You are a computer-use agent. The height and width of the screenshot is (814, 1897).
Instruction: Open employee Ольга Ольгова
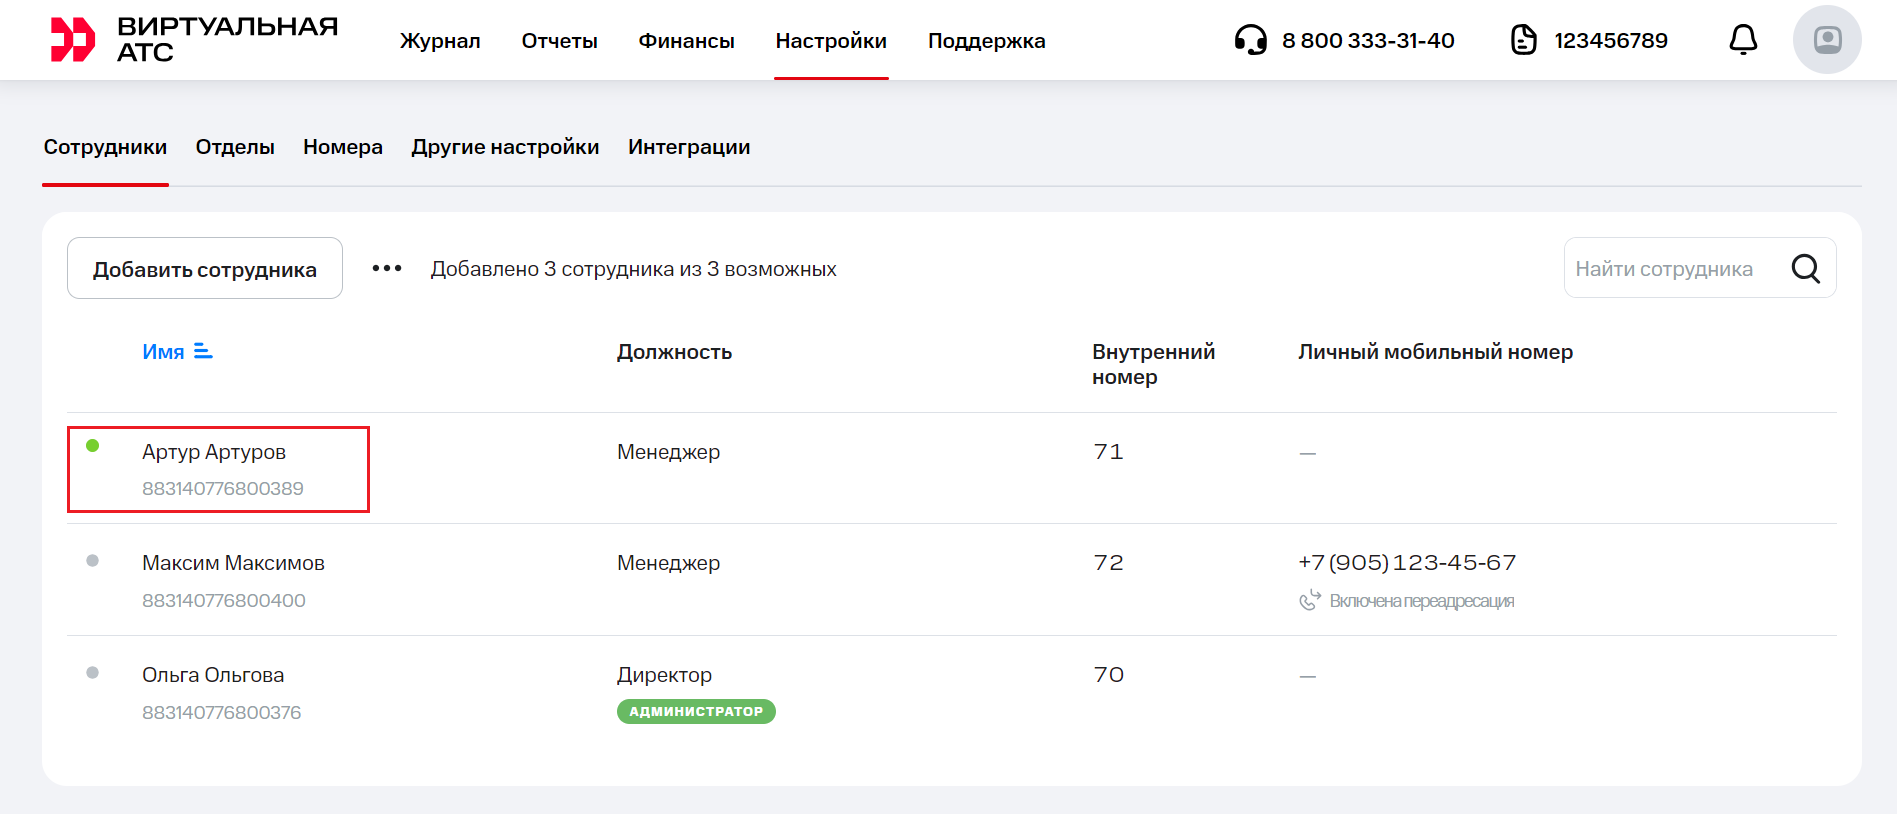pos(213,675)
